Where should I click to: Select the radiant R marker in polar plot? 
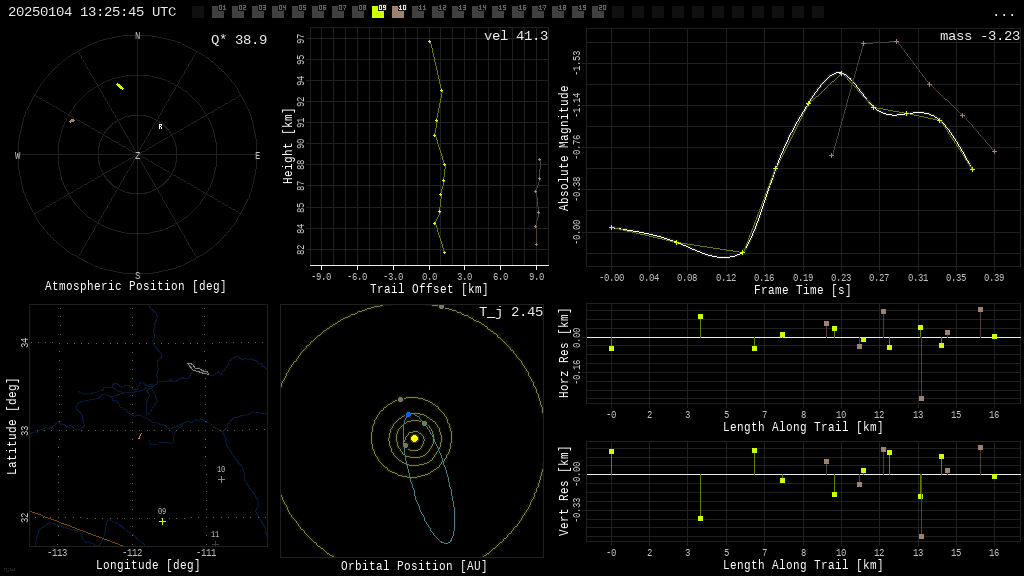(160, 127)
